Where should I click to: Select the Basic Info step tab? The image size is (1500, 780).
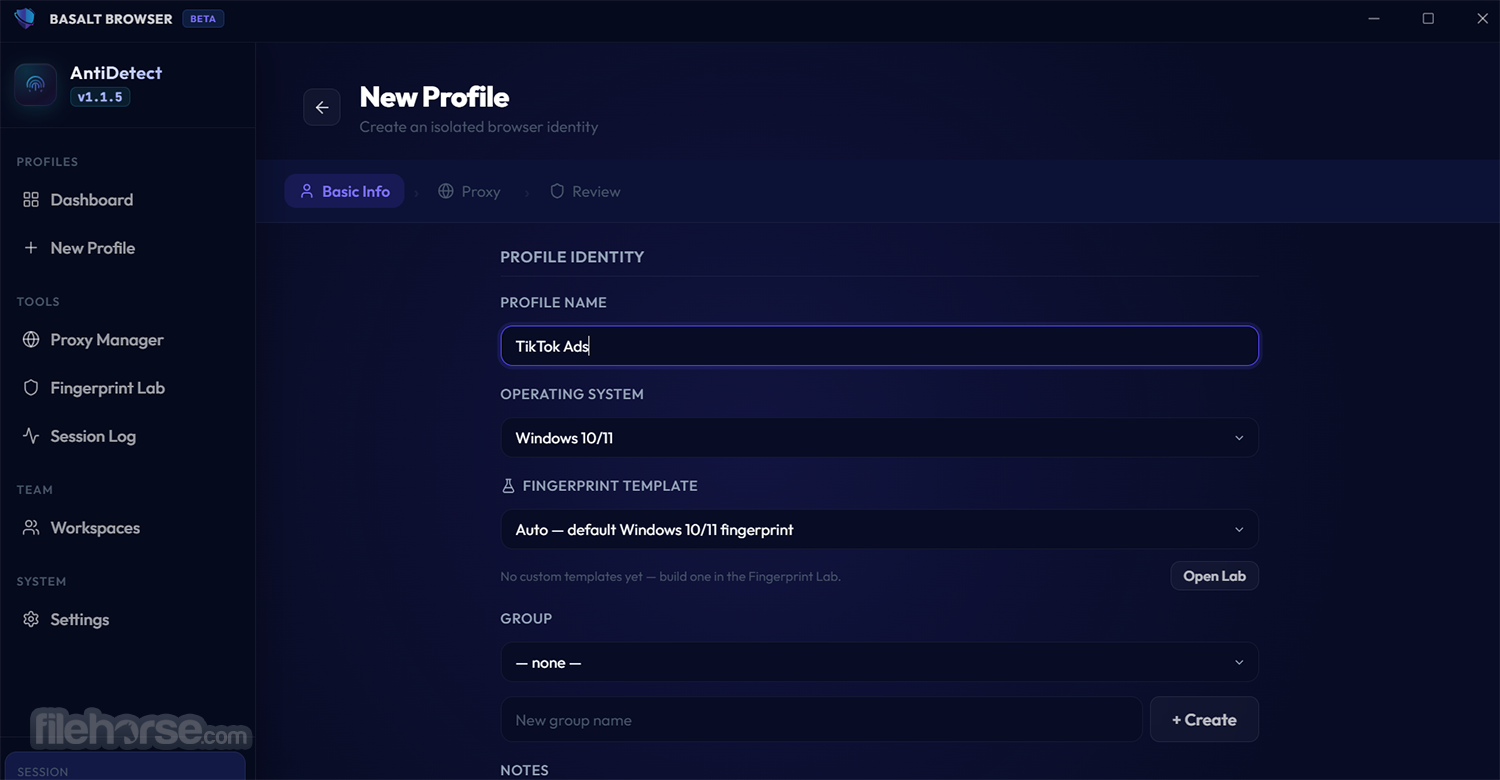345,192
